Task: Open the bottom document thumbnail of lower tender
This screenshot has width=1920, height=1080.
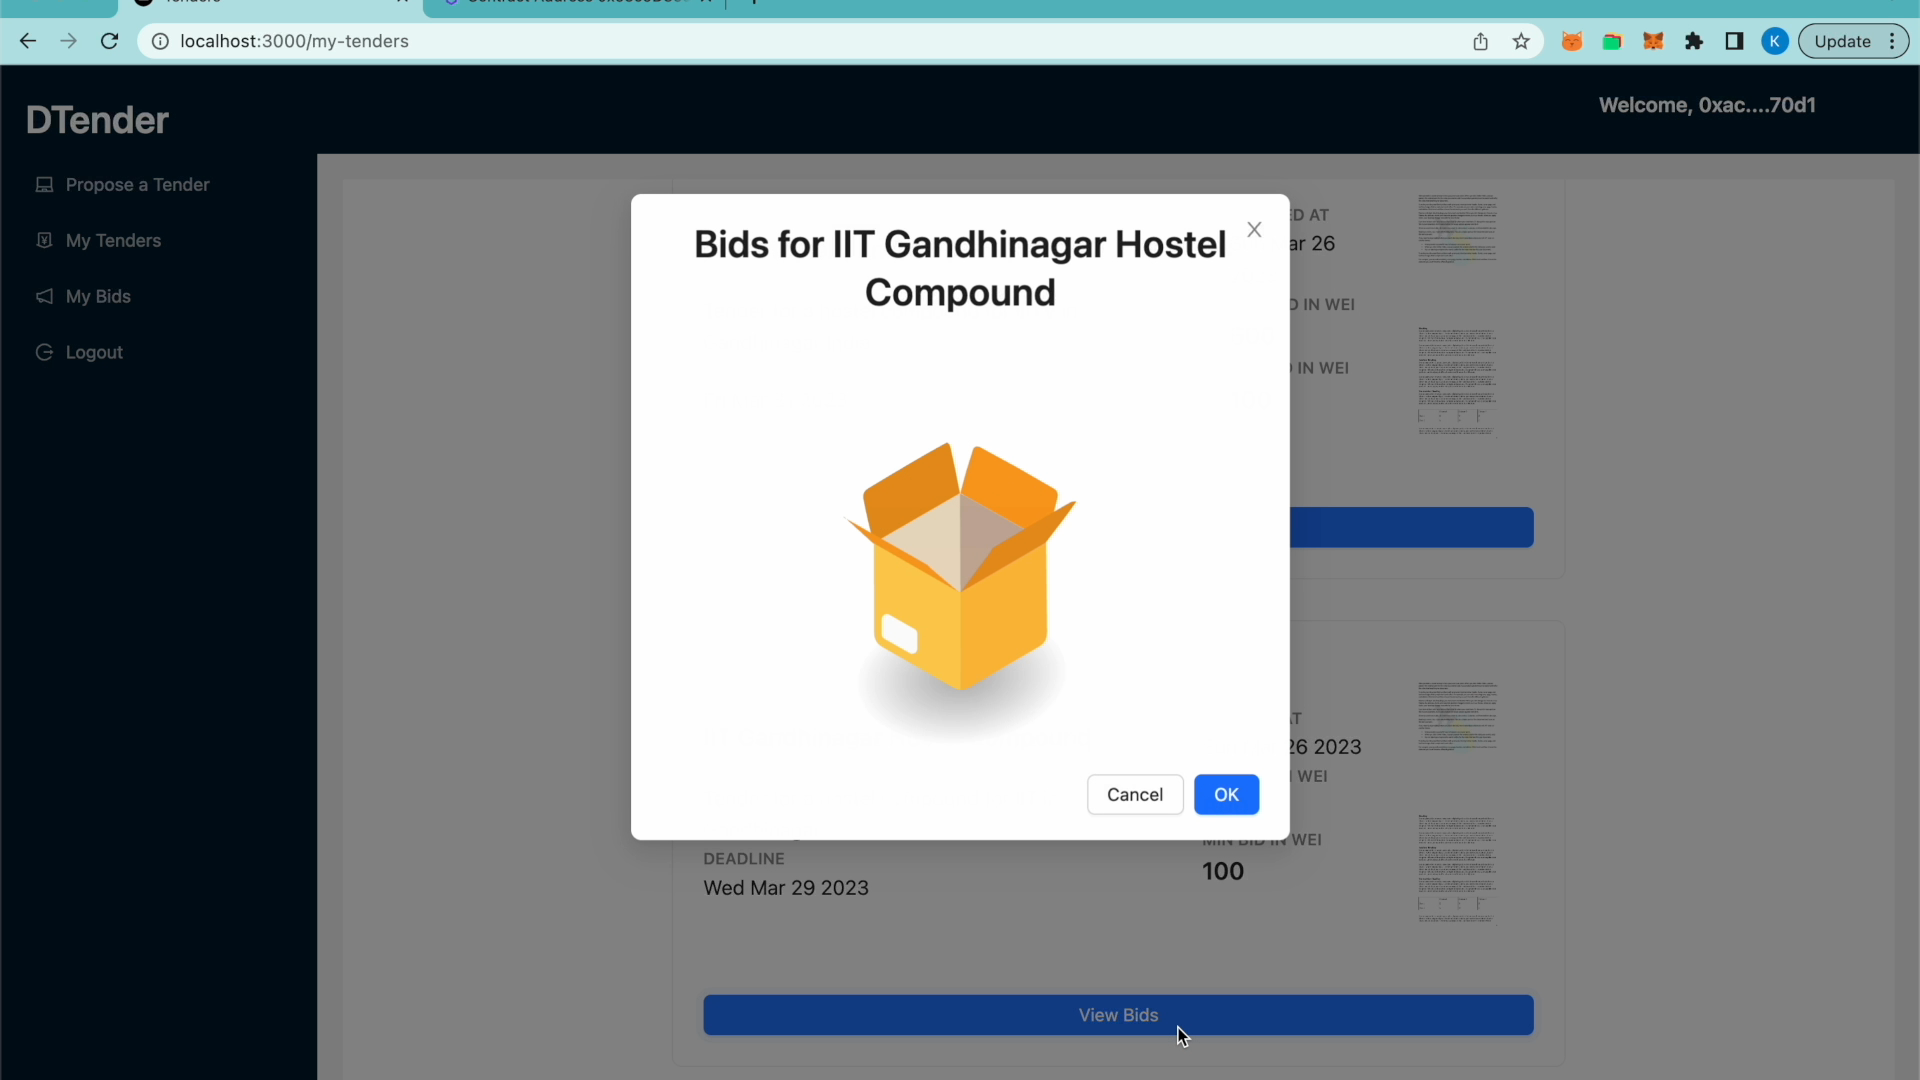Action: coord(1457,869)
